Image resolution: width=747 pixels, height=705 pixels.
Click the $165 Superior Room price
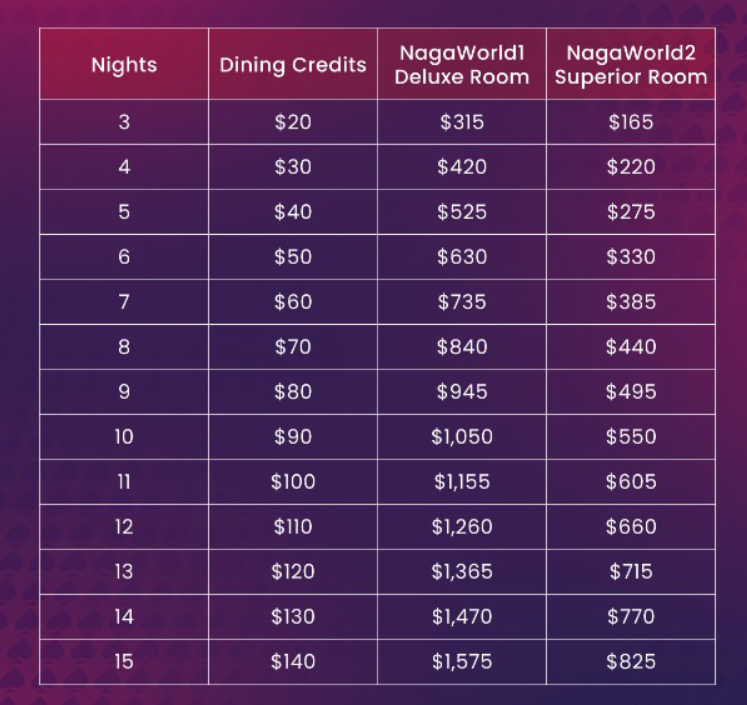coord(631,122)
